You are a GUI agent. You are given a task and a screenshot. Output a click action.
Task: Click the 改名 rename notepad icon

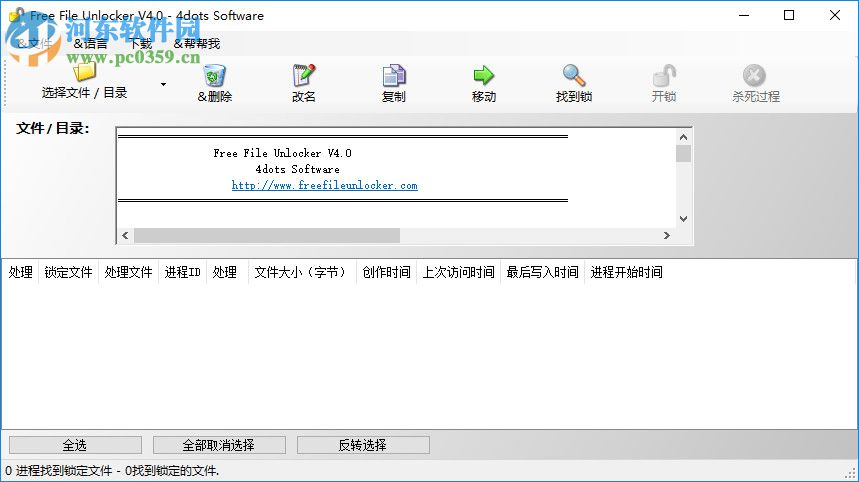tap(303, 75)
